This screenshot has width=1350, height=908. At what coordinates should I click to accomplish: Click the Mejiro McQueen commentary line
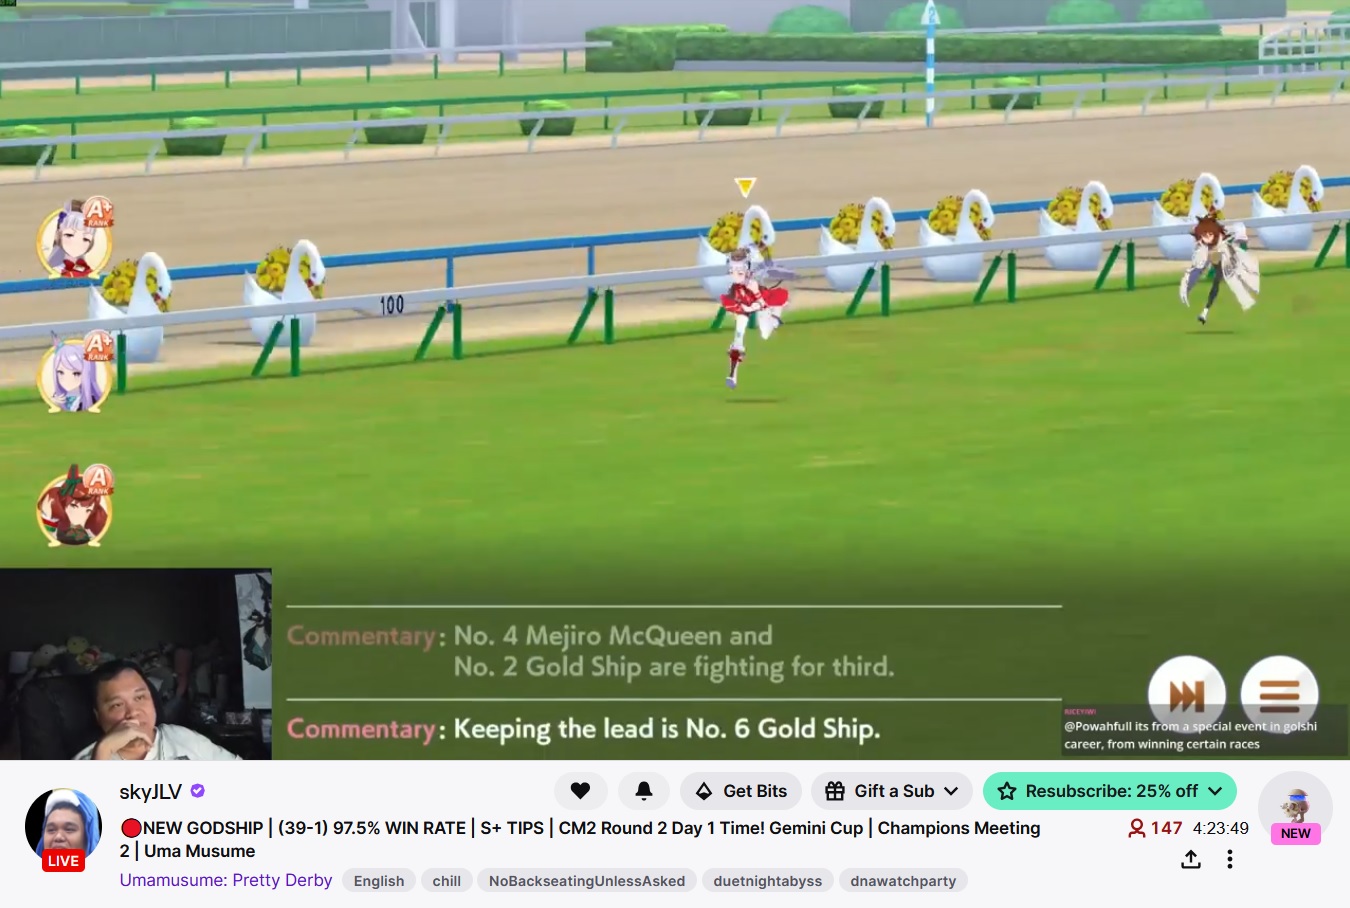point(591,651)
